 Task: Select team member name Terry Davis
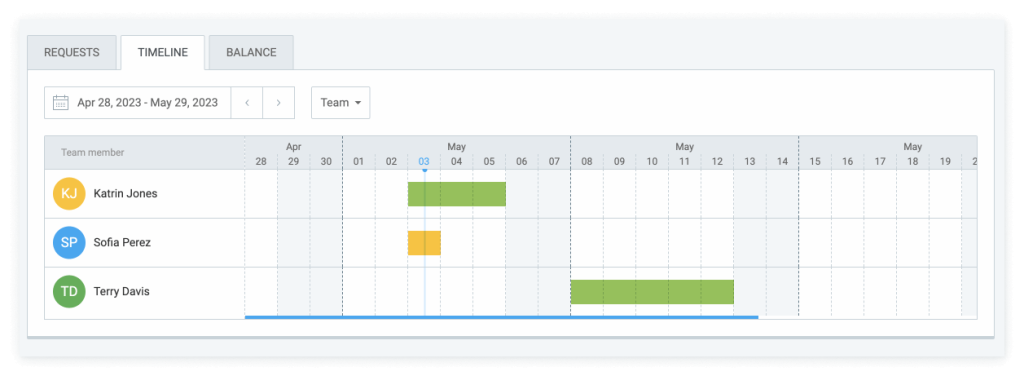pyautogui.click(x=121, y=292)
